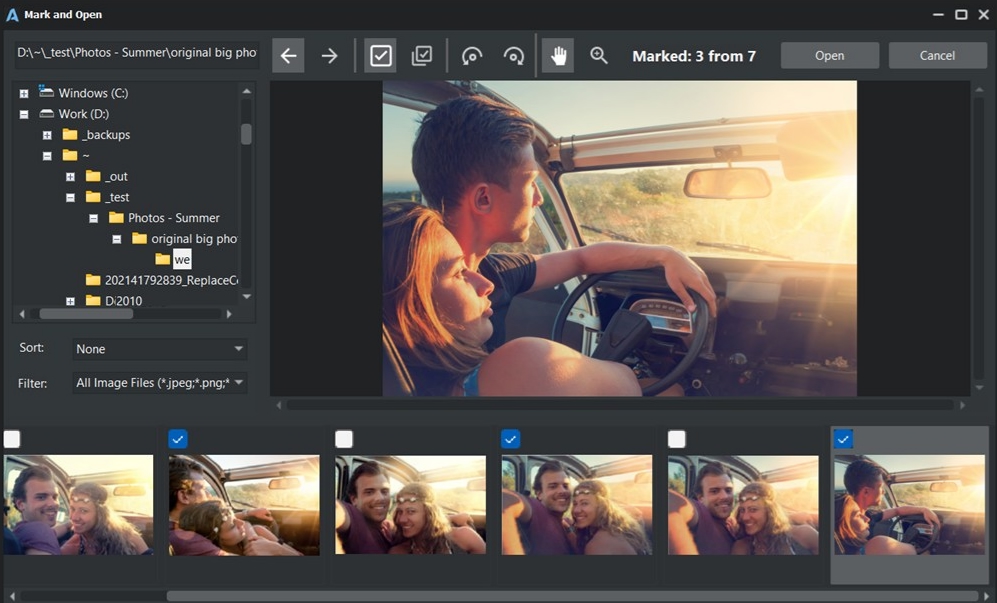This screenshot has width=997, height=603.
Task: Select the third thumbnail photo
Action: (x=410, y=505)
